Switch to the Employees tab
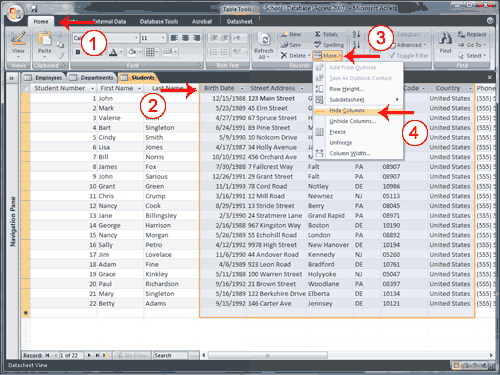500x375 pixels. tap(44, 78)
